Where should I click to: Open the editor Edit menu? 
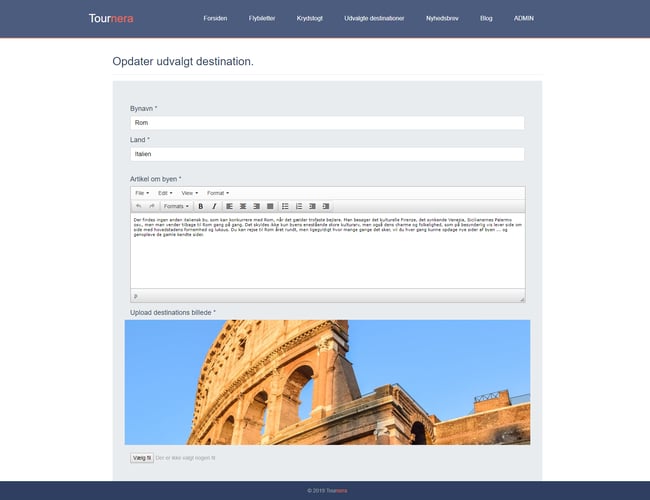click(x=165, y=193)
